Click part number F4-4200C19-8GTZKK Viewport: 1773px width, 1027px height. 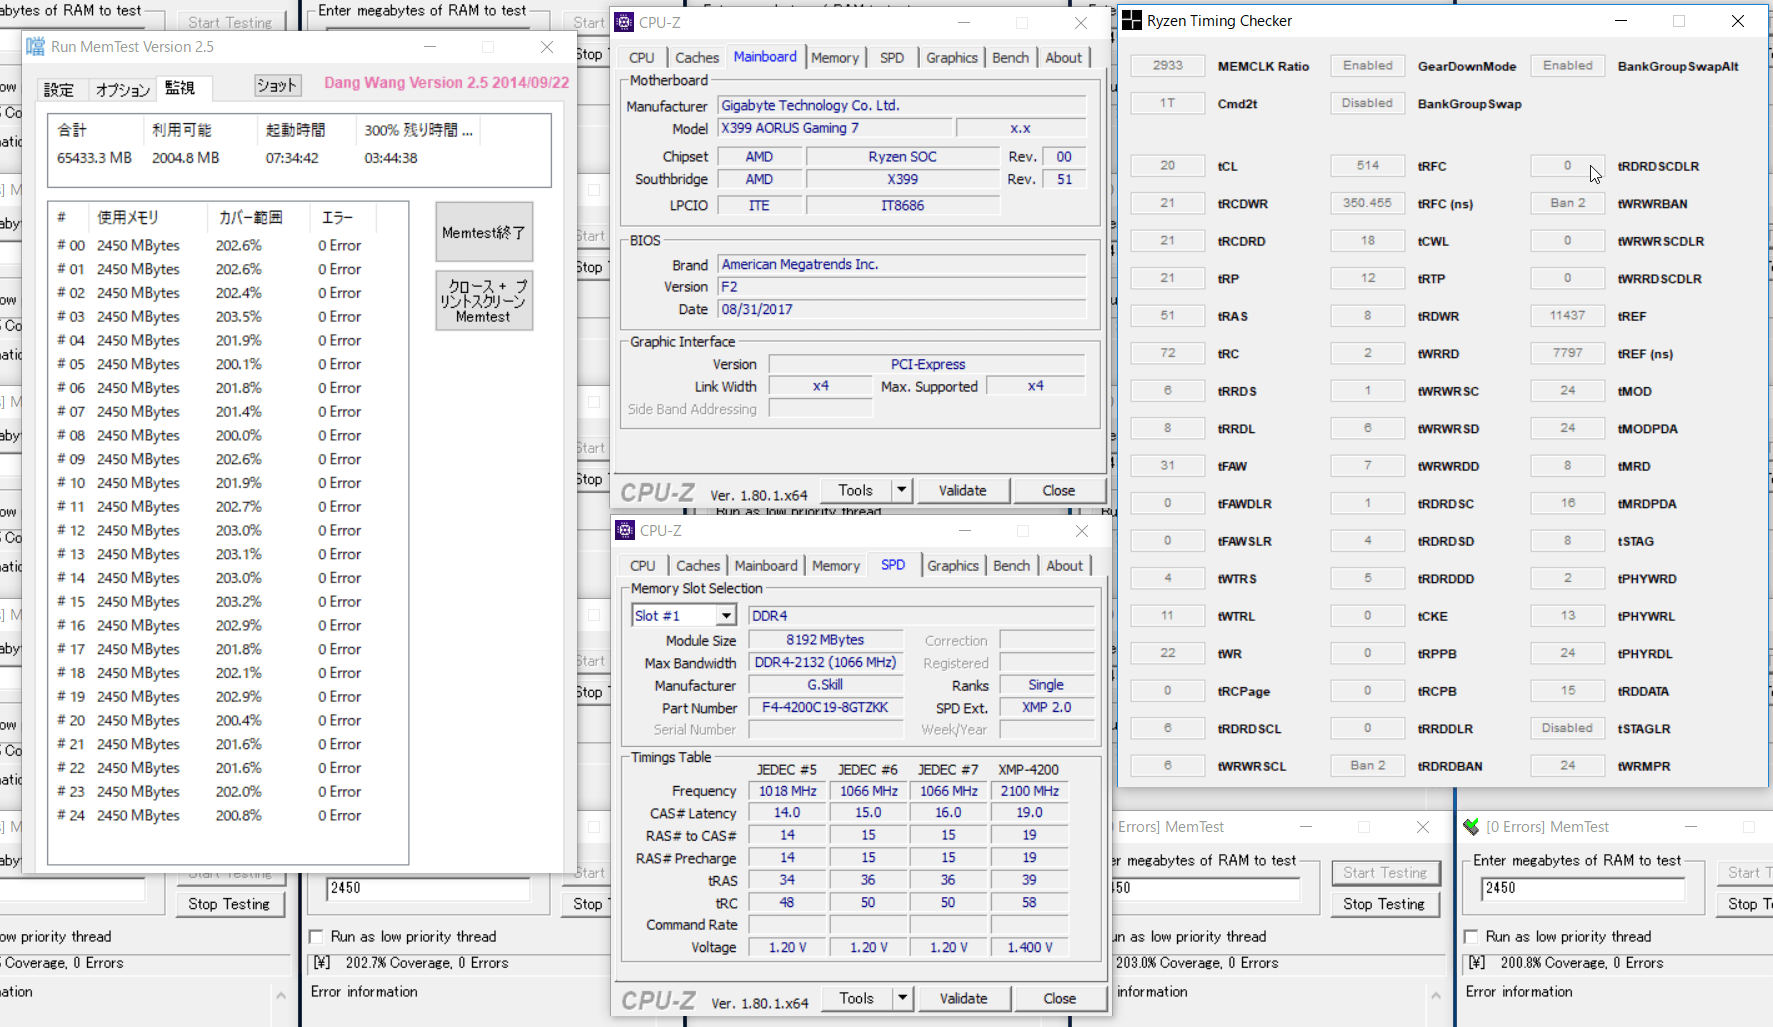(825, 707)
